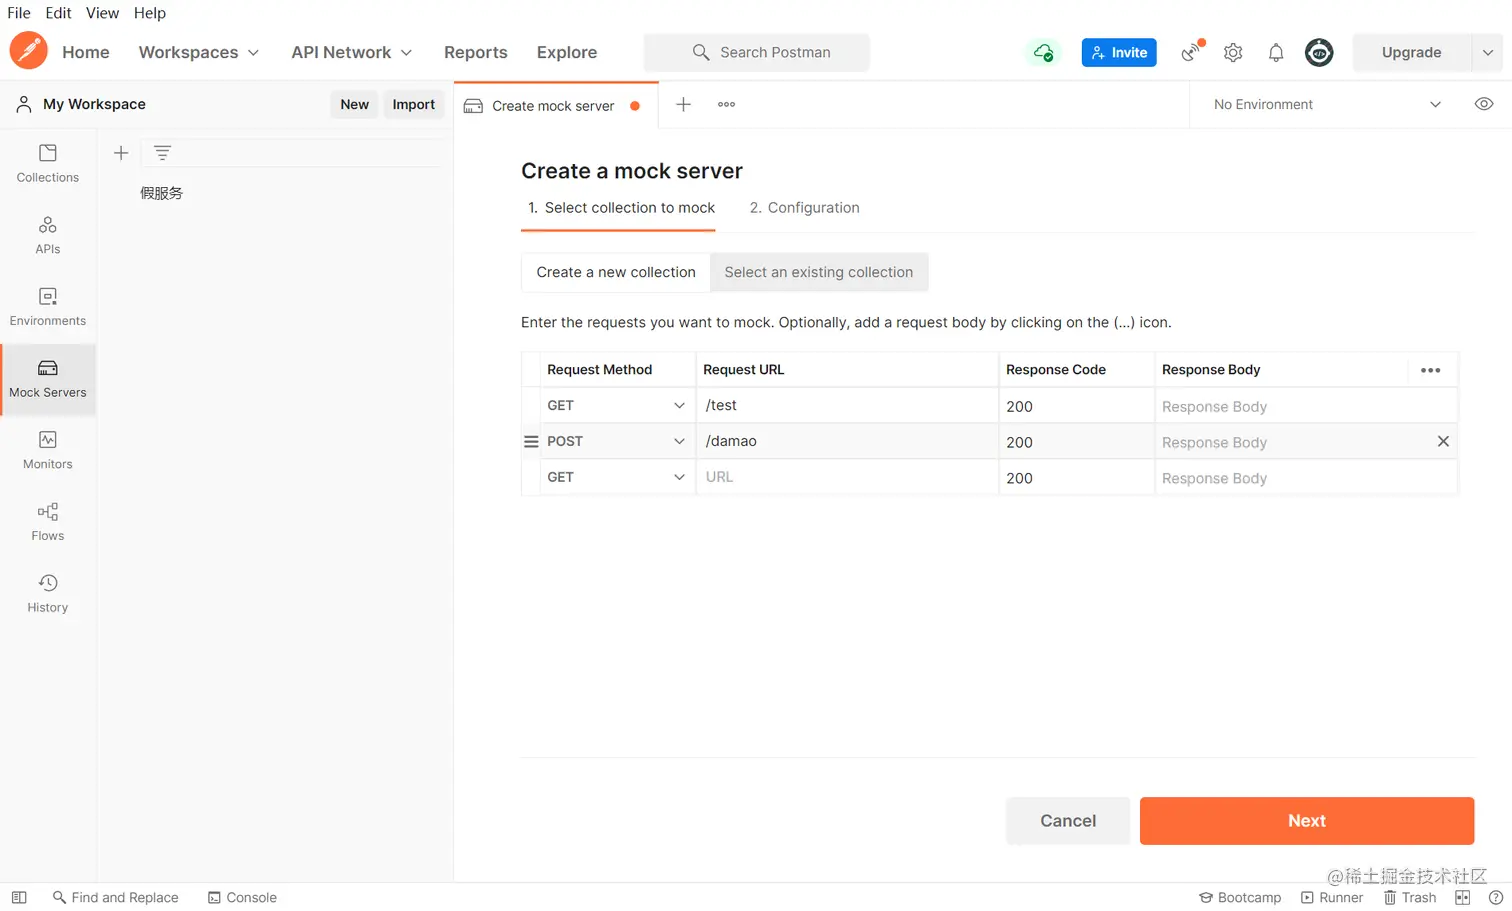Screen dimensions: 1512x911
Task: Open the APIs sidebar panel
Action: [x=47, y=235]
